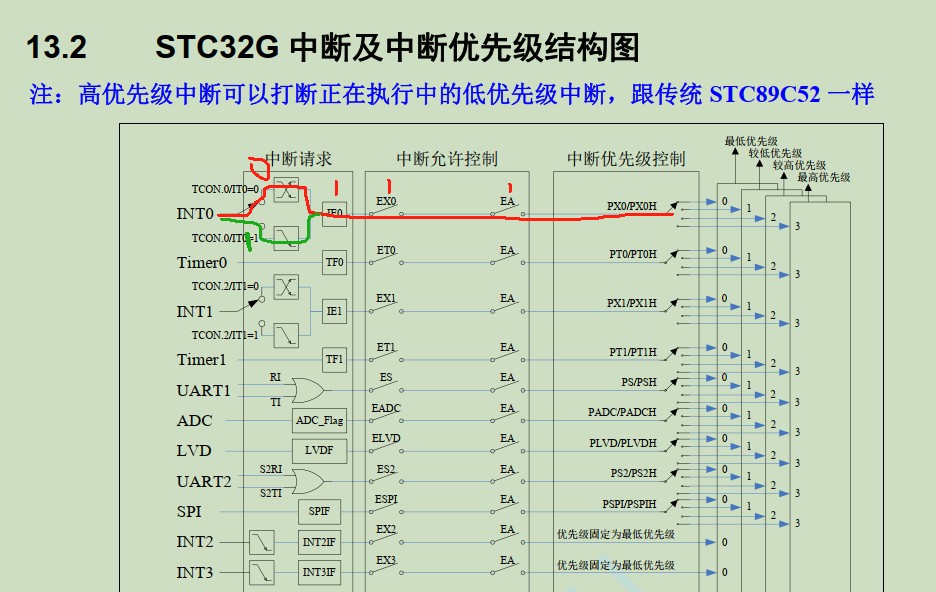Image resolution: width=936 pixels, height=592 pixels.
Task: Click the INT1 both-edge trigger symbol box
Action: pyautogui.click(x=286, y=287)
